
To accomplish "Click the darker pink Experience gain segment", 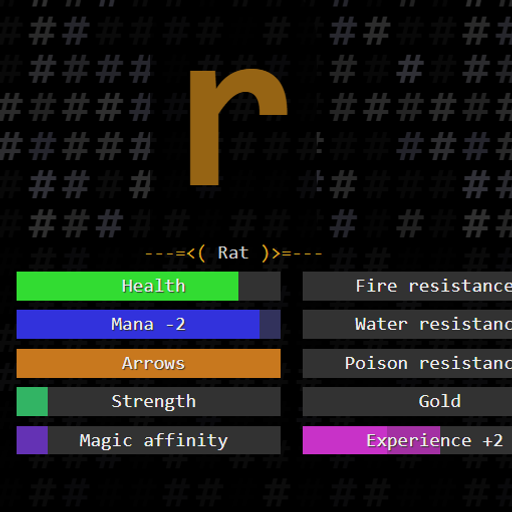I will tap(414, 440).
